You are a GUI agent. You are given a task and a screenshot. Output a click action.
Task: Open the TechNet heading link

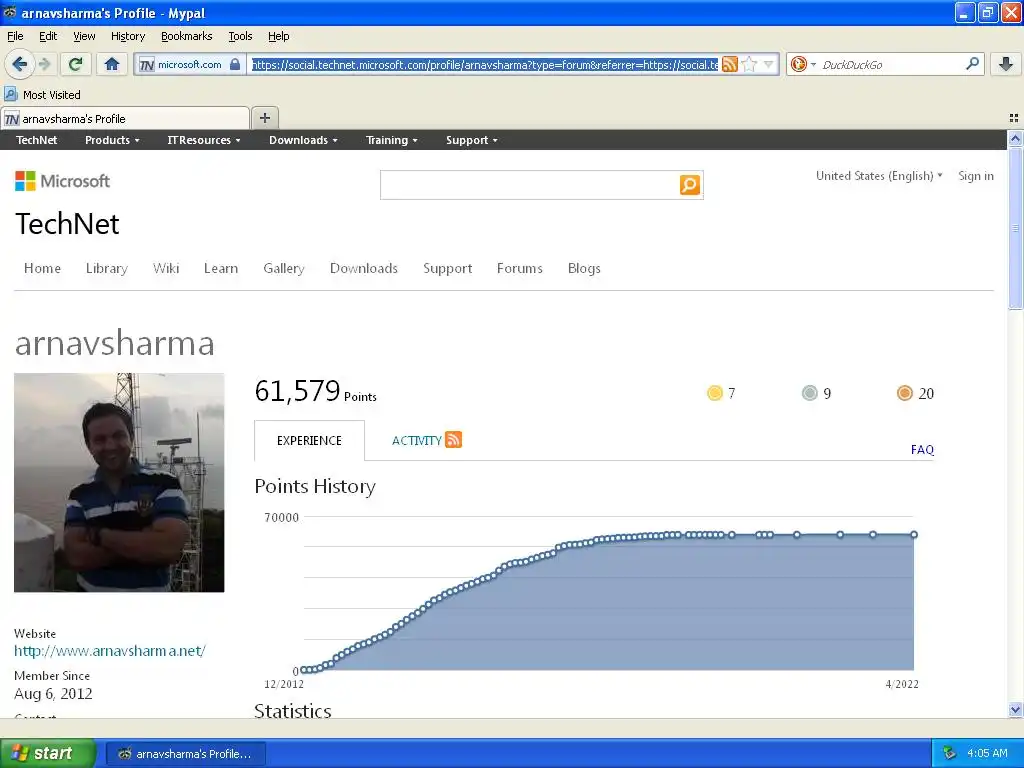[67, 224]
